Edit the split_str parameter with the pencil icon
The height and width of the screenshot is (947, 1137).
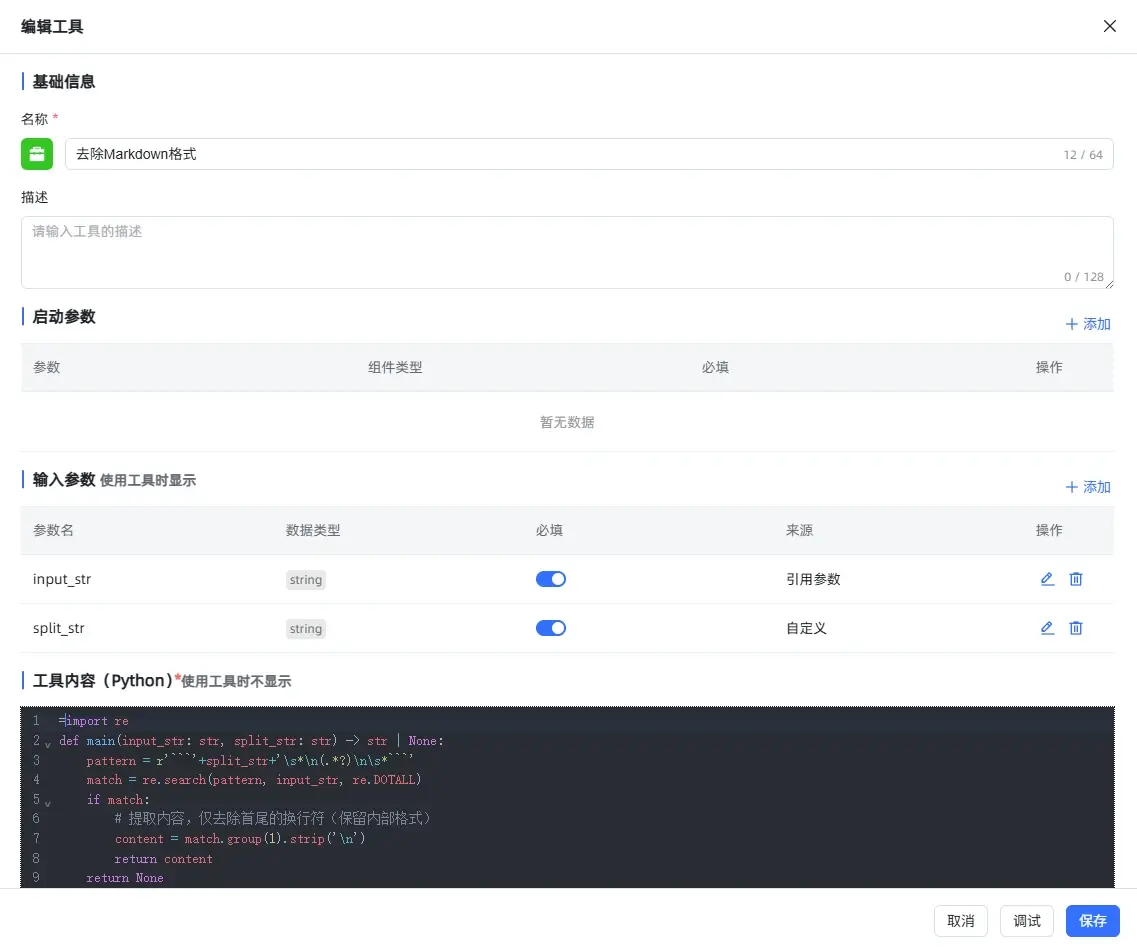pos(1047,628)
